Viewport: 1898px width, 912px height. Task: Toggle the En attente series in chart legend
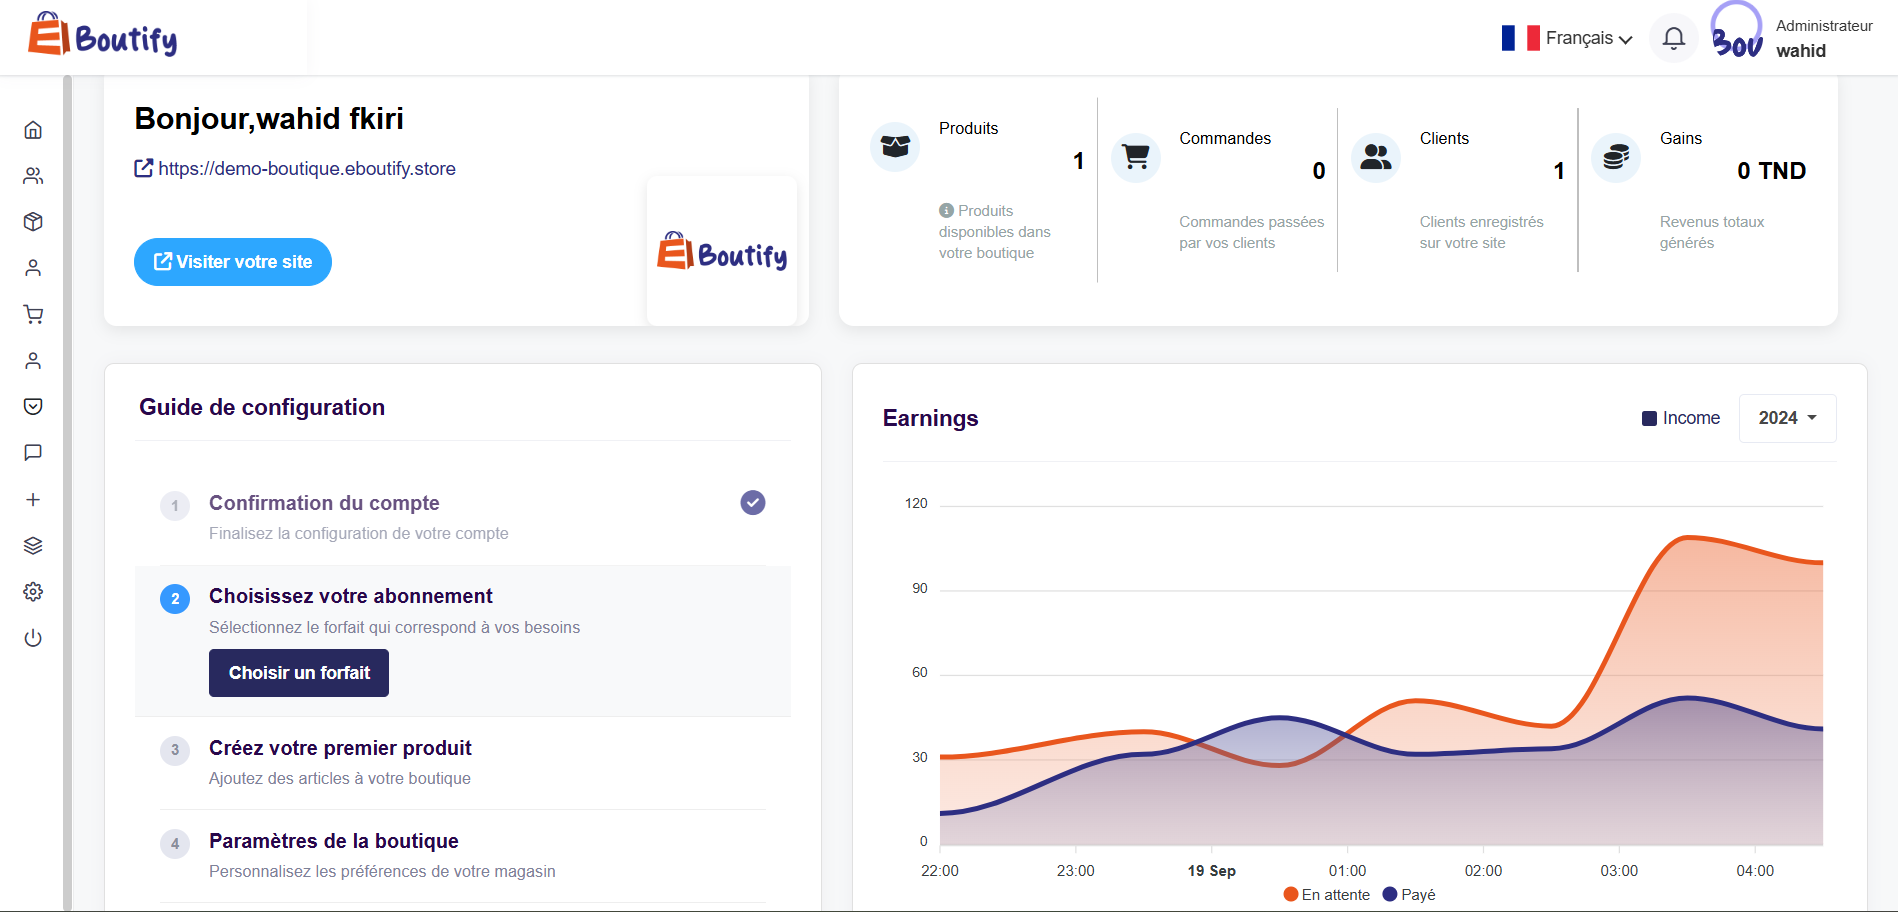1326,895
